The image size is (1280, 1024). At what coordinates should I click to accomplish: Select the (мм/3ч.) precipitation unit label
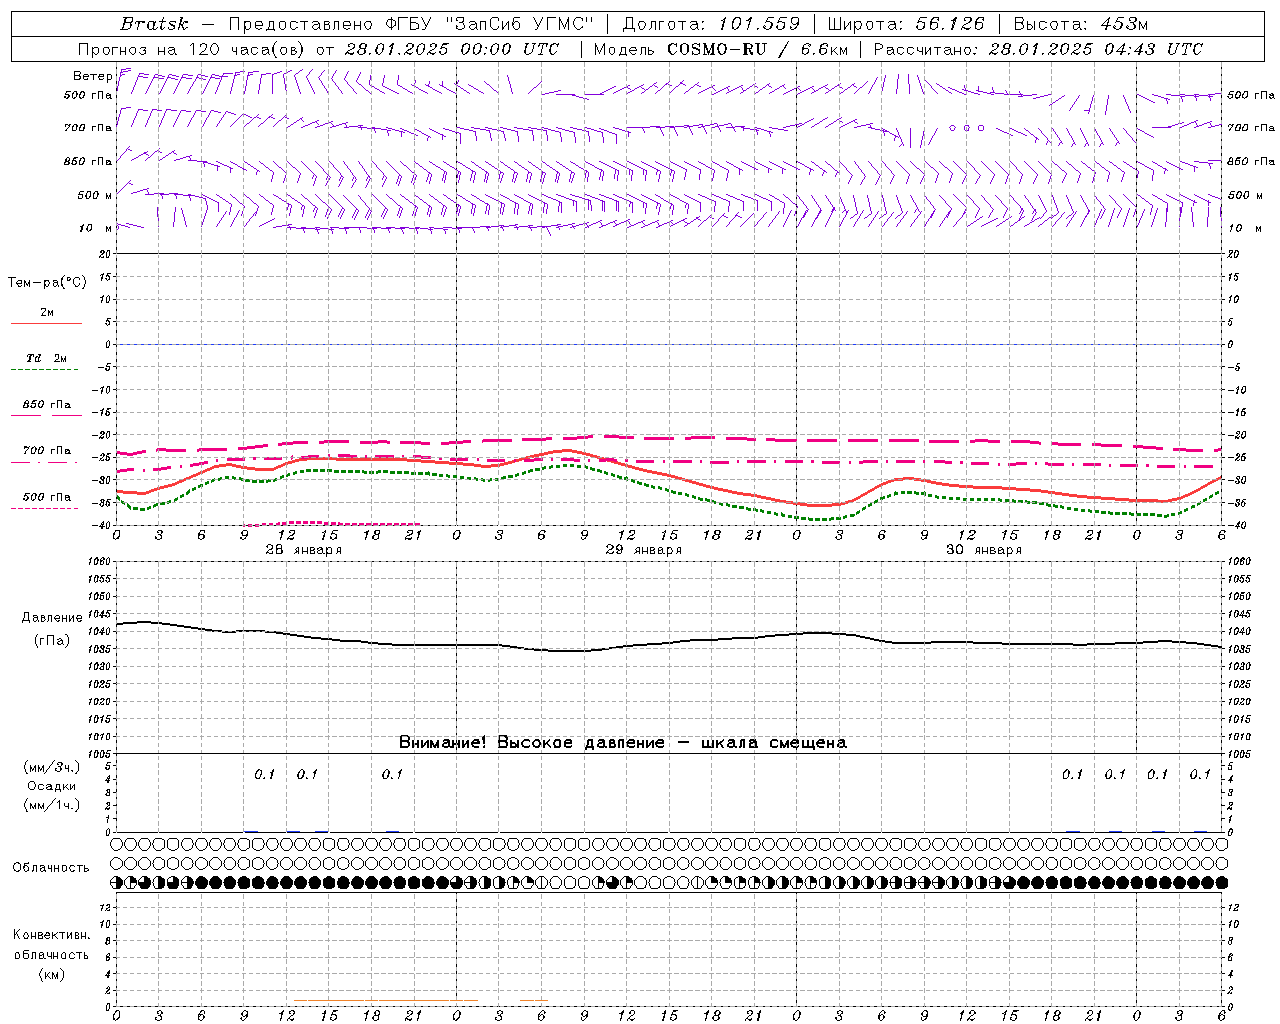pos(51,767)
